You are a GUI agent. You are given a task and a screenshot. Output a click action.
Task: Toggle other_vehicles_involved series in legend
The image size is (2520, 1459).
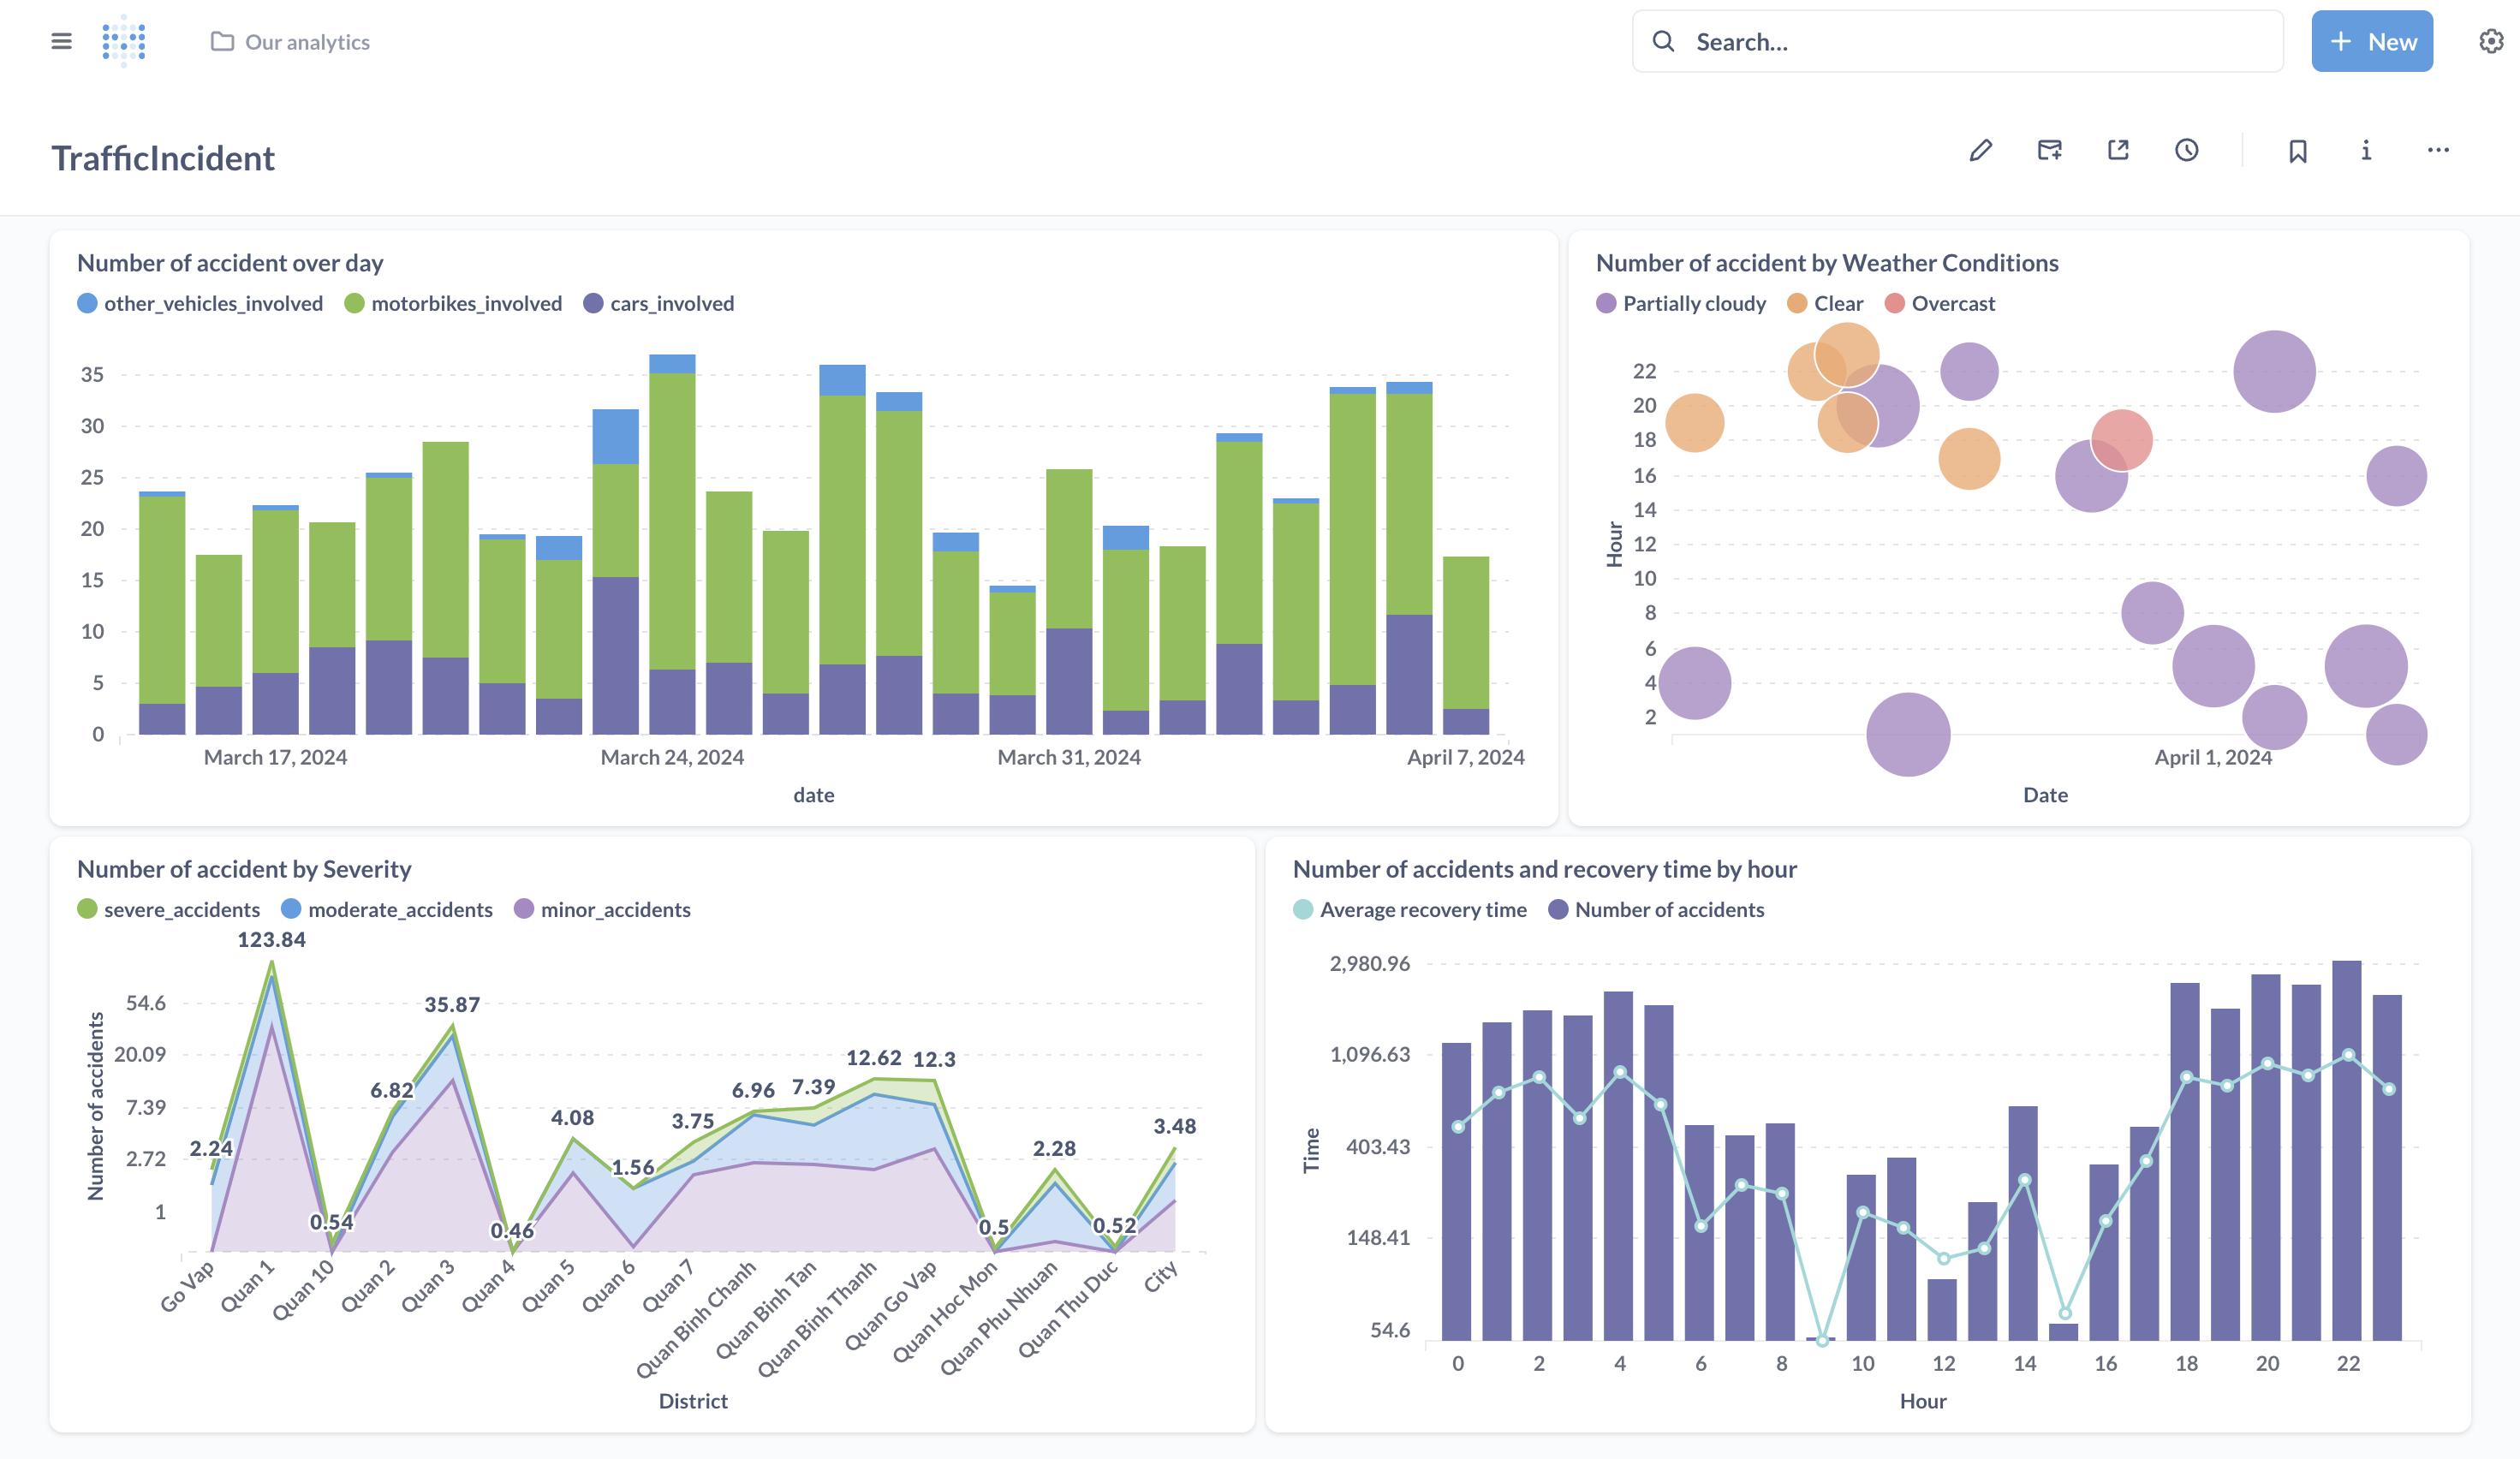(x=200, y=303)
